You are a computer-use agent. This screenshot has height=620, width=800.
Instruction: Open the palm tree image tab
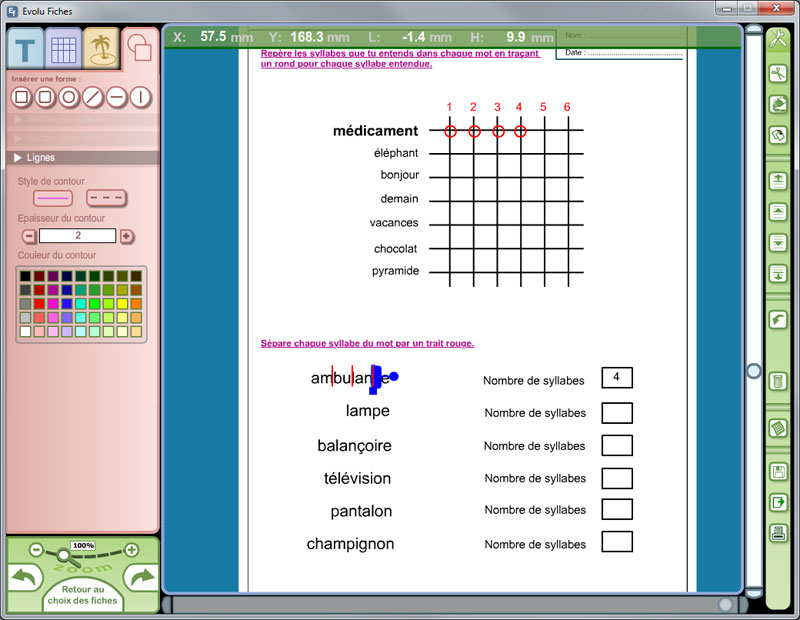pyautogui.click(x=102, y=47)
